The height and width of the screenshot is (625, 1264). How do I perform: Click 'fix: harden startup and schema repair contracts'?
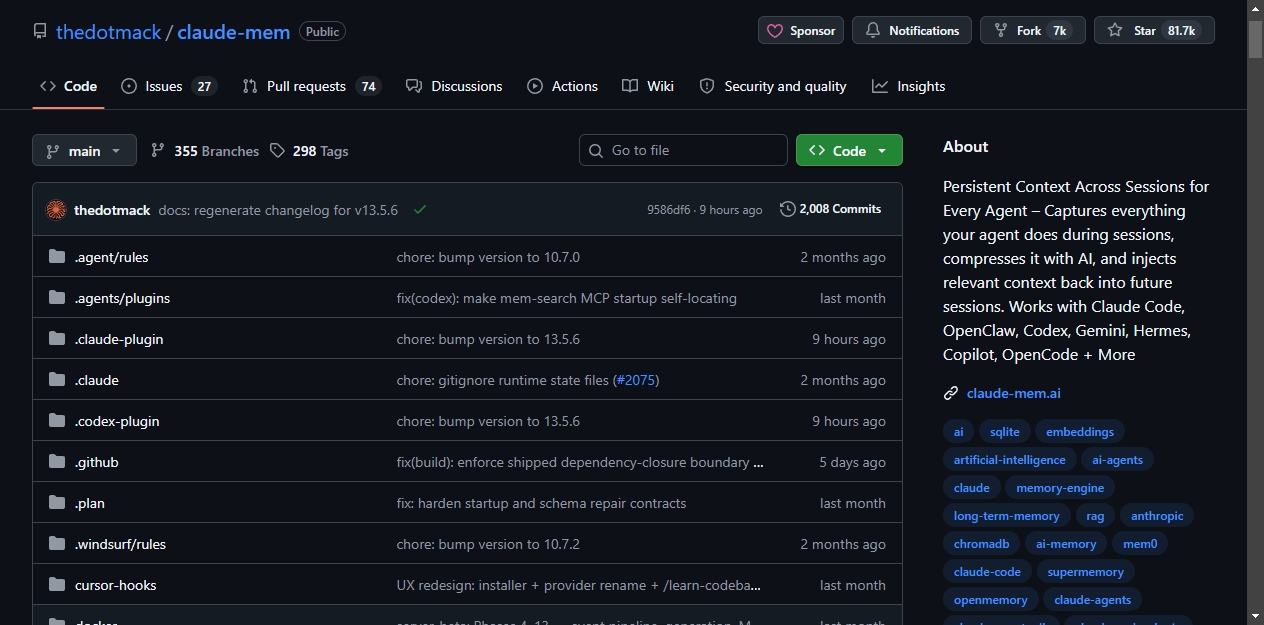542,503
